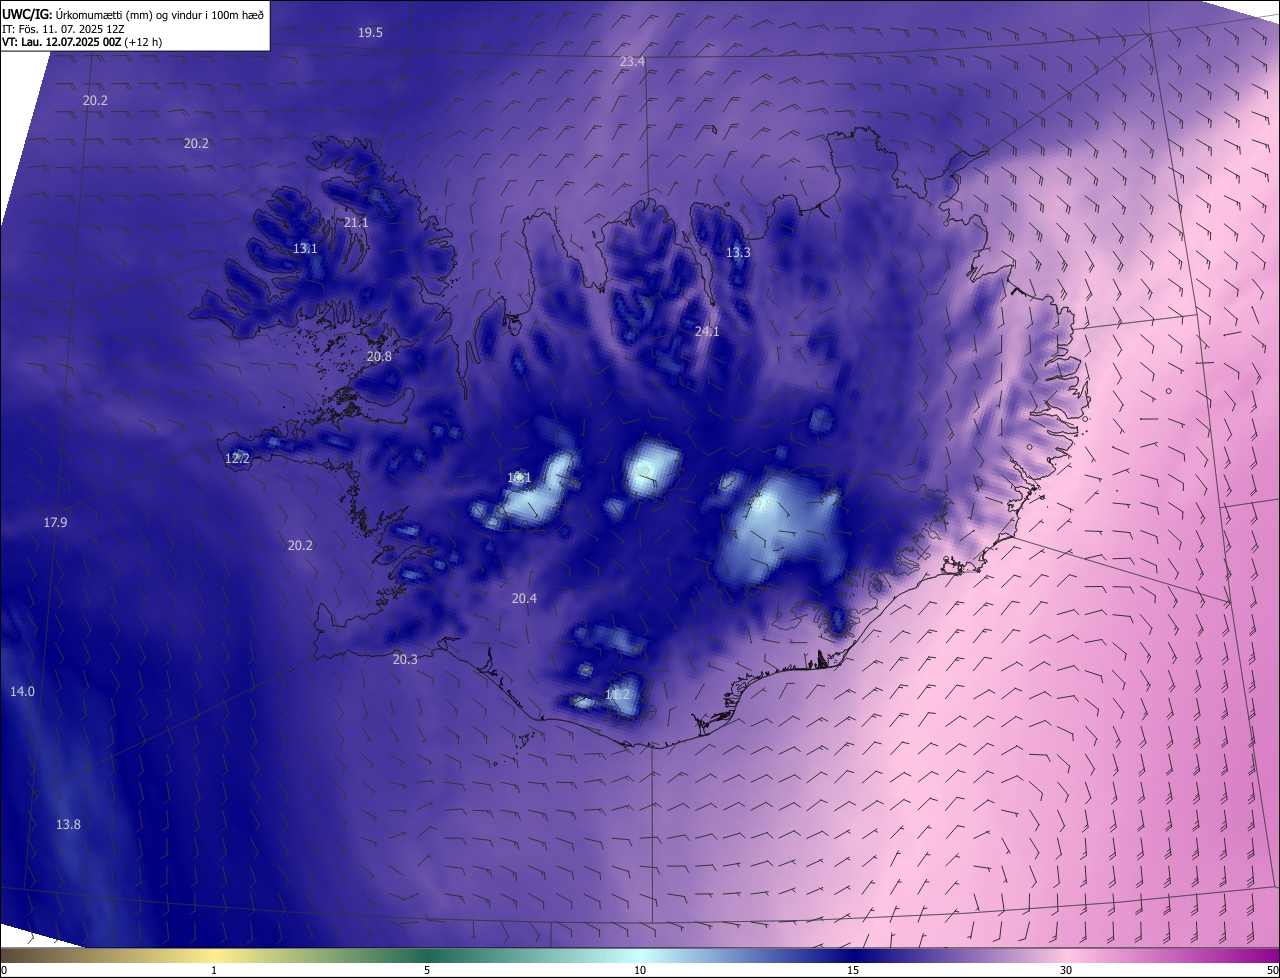Image resolution: width=1280 pixels, height=978 pixels.
Task: Click the 14.2 value label
Action: [x=618, y=695]
